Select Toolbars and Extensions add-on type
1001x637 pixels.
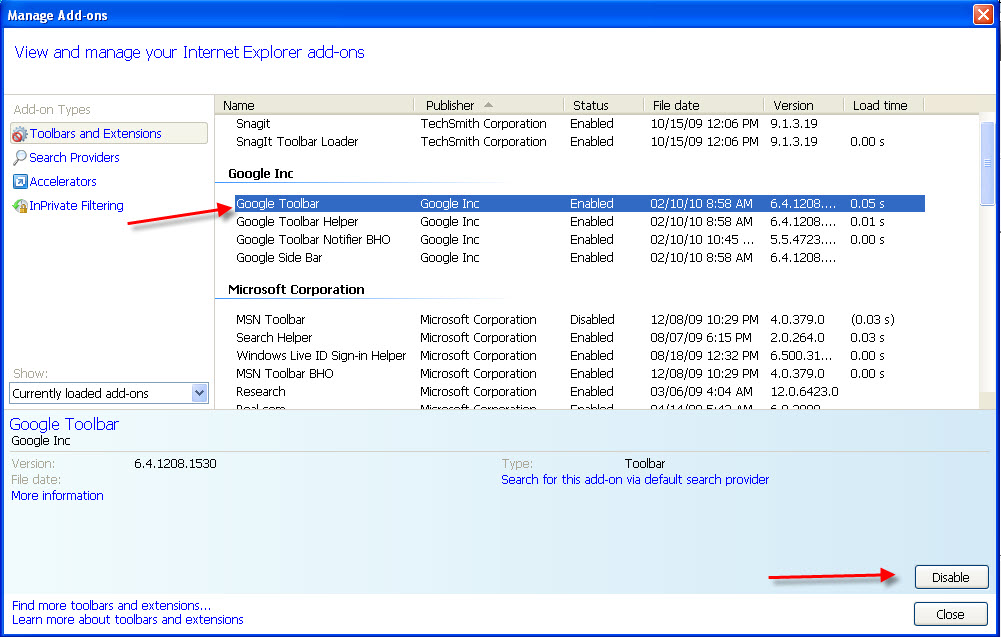pos(109,133)
